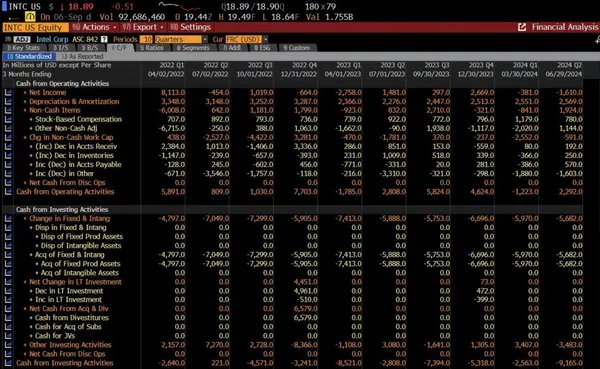Screen dimensions: 600x369
Task: Open chart icon for Depreciation & Amortization
Action: tap(8, 101)
